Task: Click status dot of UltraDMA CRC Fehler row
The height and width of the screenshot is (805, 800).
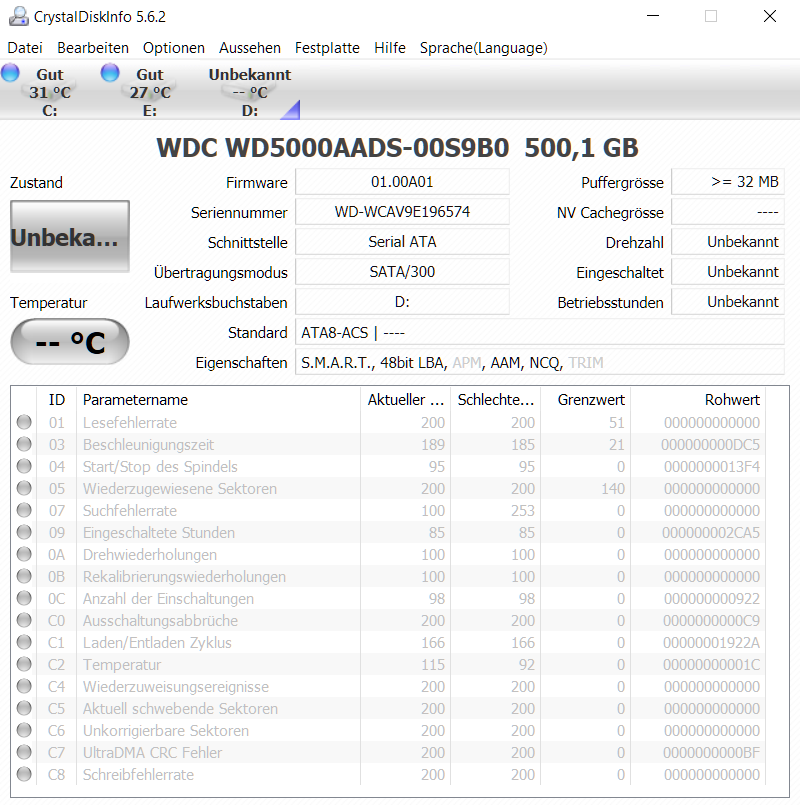Action: (x=24, y=752)
